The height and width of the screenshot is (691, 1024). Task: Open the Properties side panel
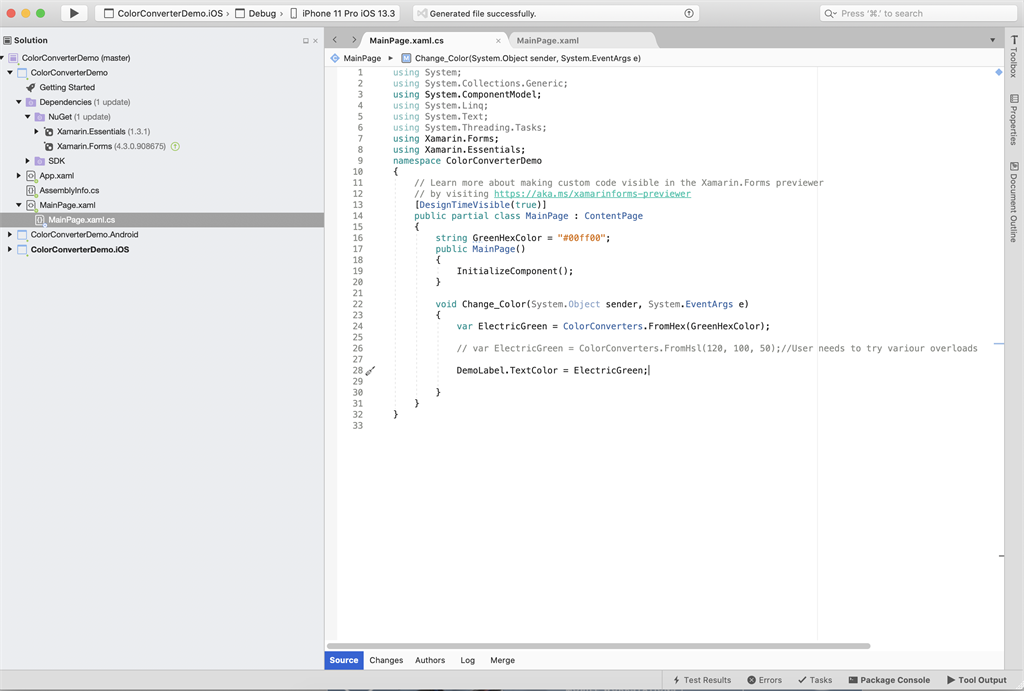(x=1013, y=120)
